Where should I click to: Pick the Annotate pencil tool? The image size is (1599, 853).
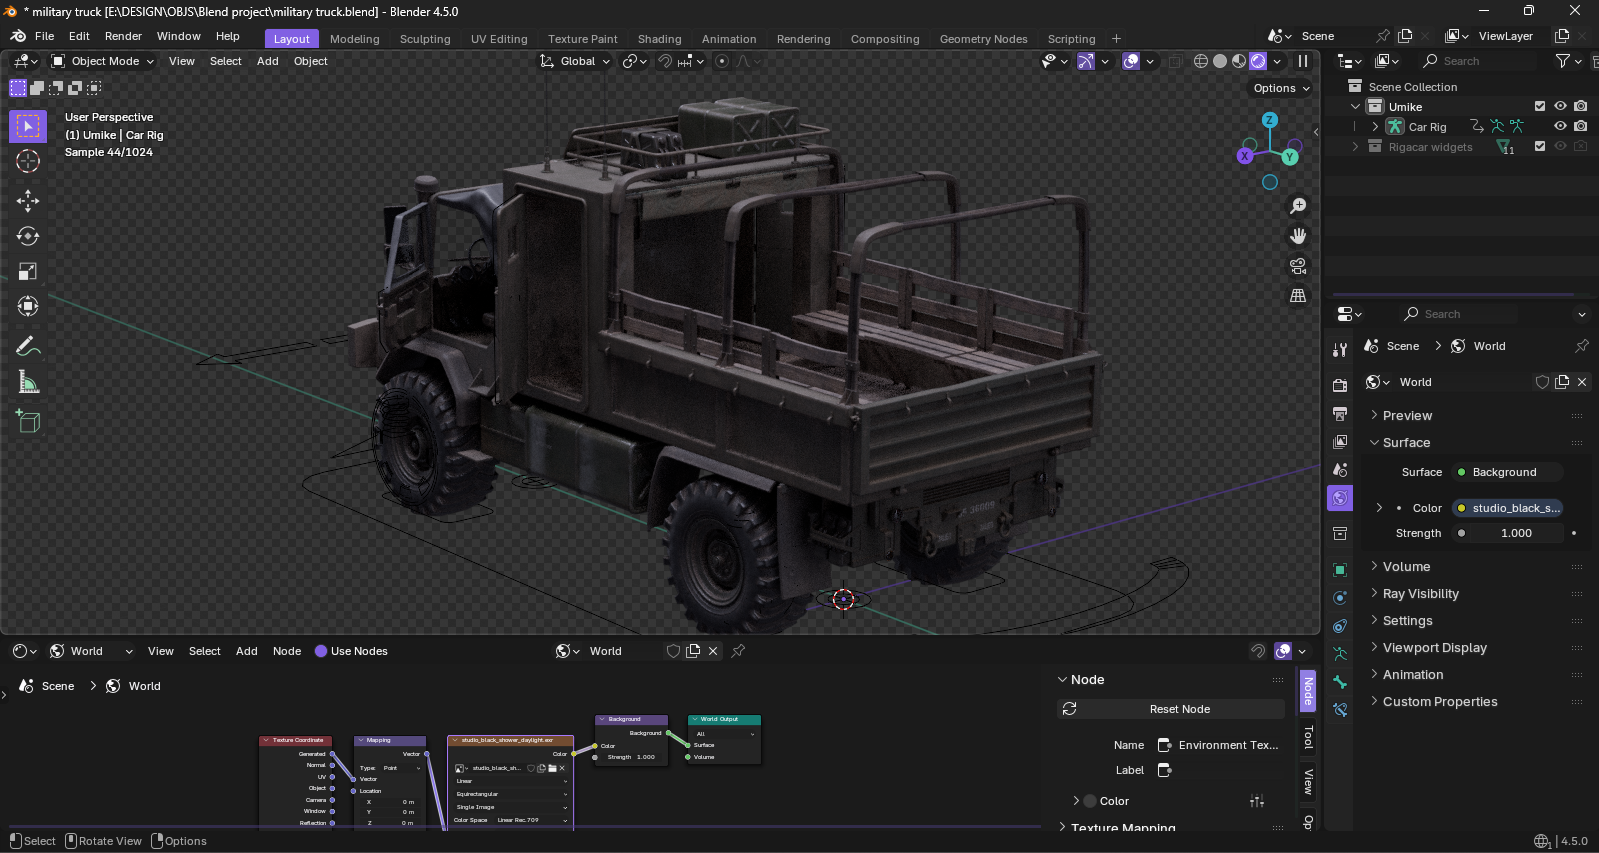(28, 346)
